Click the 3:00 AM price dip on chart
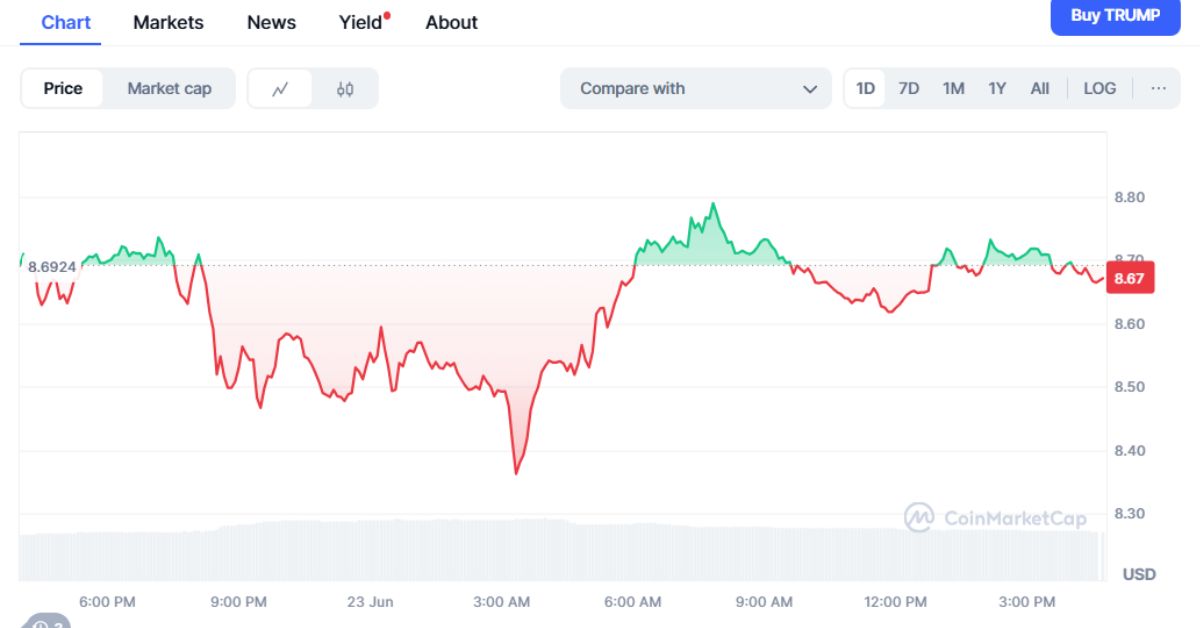 click(516, 472)
